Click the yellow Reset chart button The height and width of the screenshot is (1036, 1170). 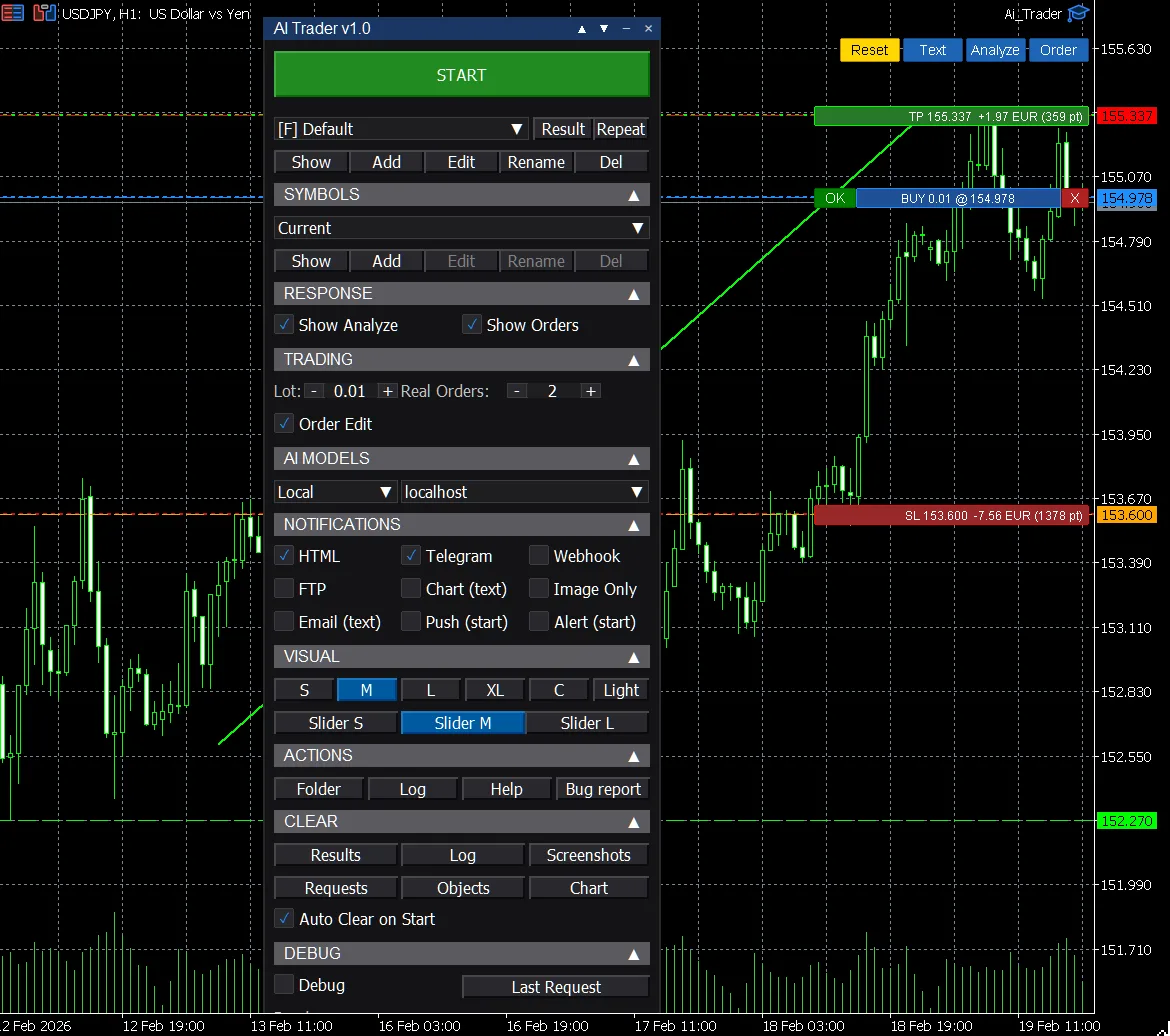click(x=869, y=50)
